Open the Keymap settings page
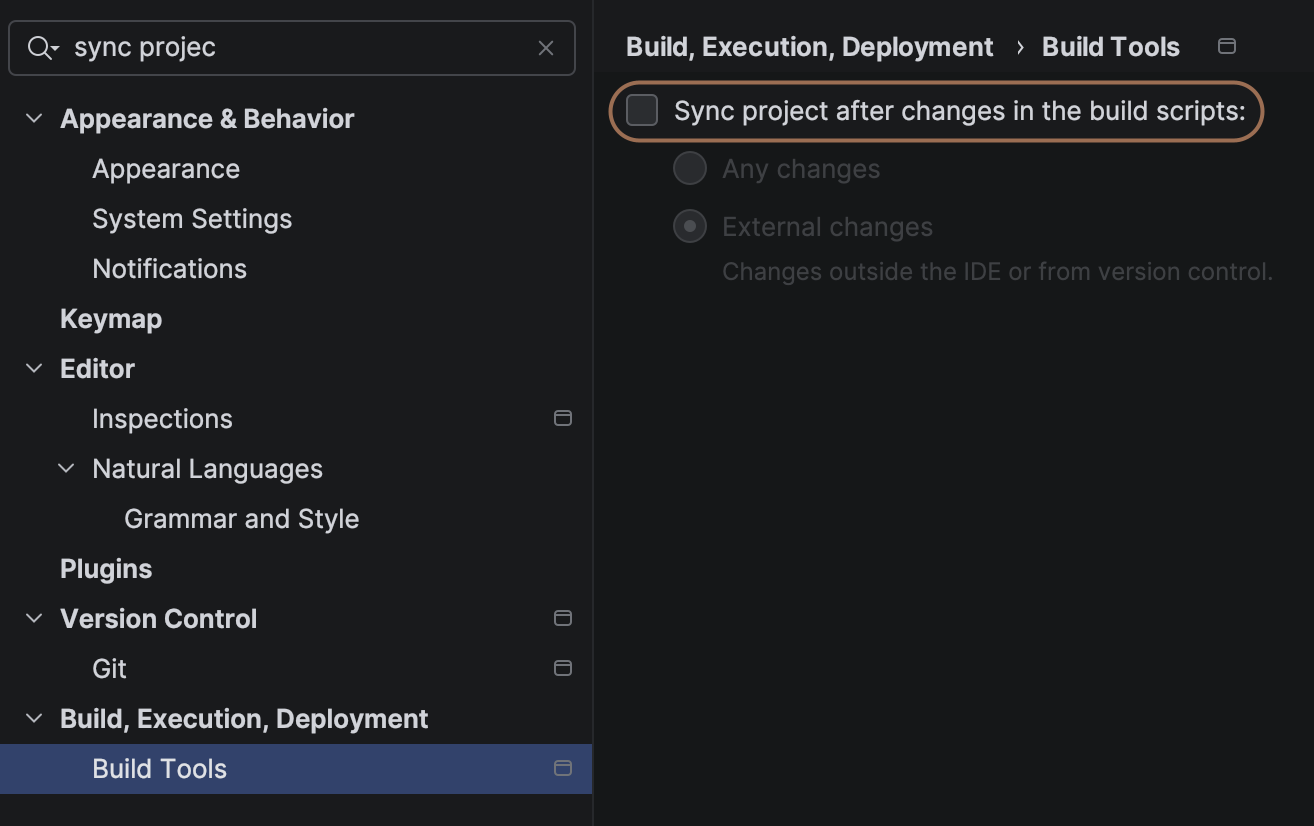This screenshot has height=826, width=1314. tap(111, 319)
